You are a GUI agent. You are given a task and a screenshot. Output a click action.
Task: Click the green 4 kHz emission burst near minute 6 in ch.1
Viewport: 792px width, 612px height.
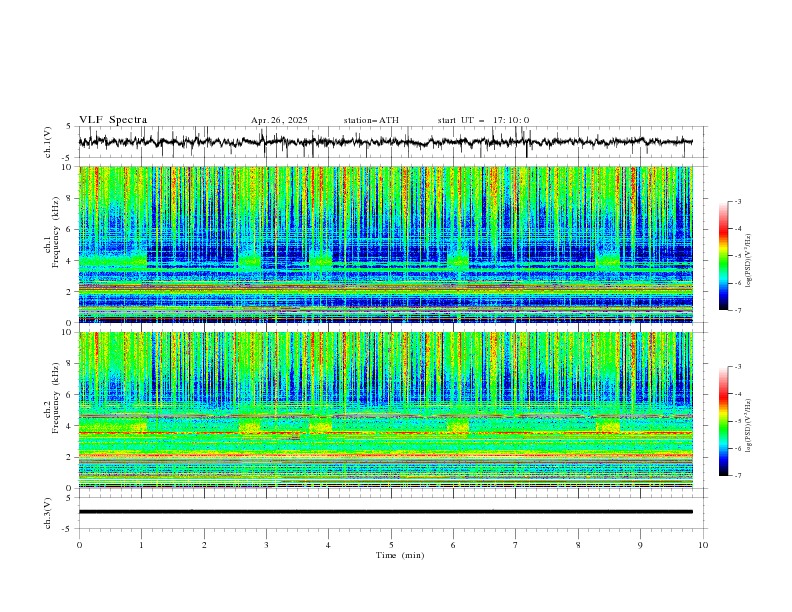458,261
